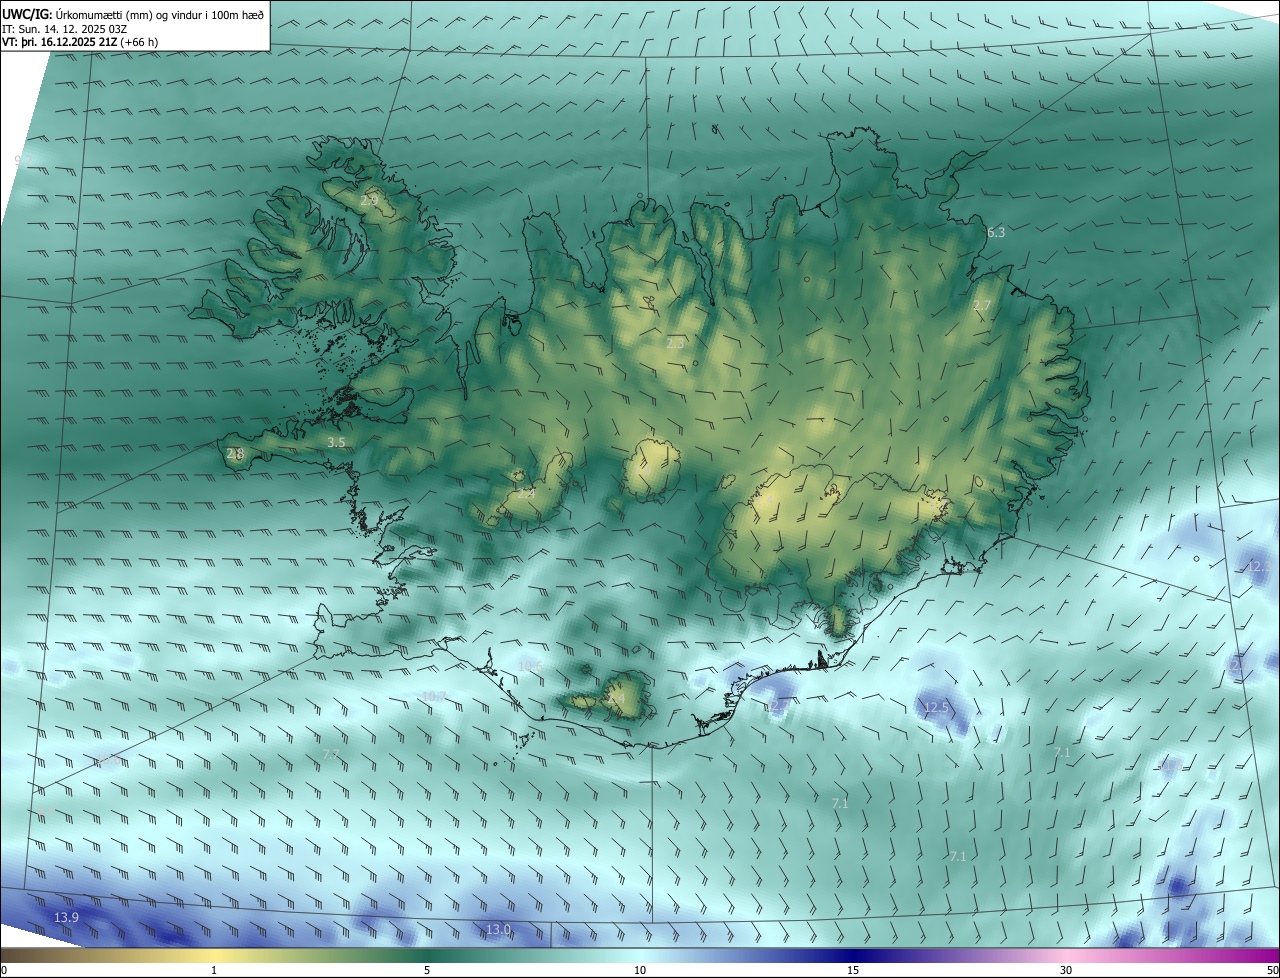Click the 10.6 value near the southwest coast

click(530, 666)
